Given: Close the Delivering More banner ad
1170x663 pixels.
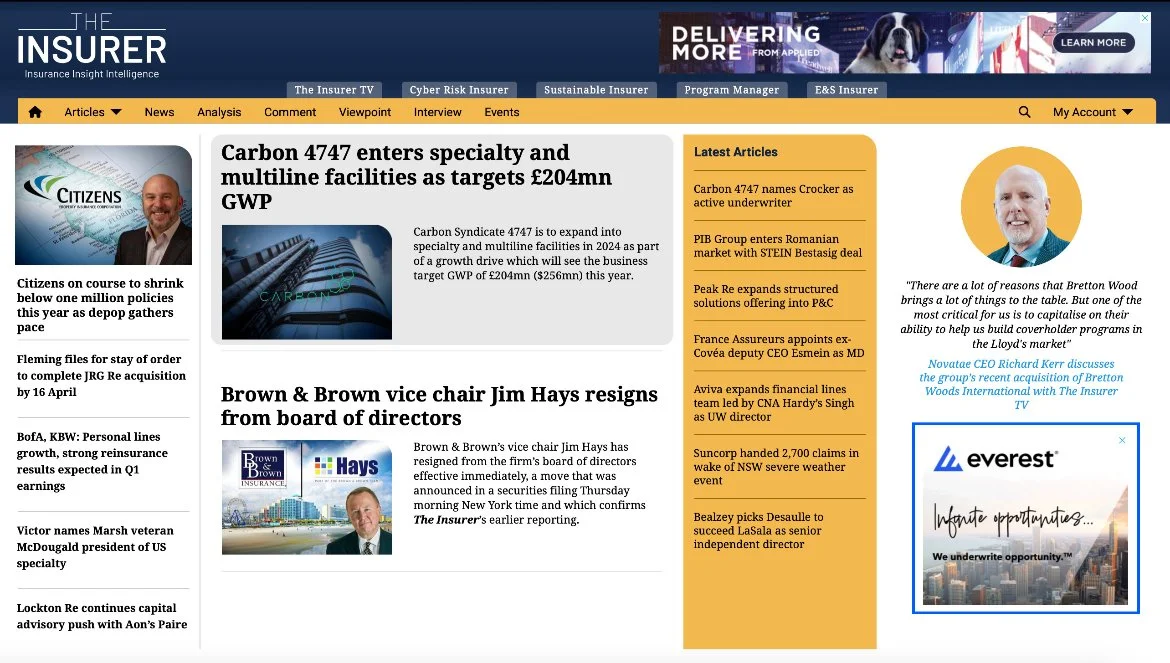Looking at the screenshot, I should point(1145,18).
